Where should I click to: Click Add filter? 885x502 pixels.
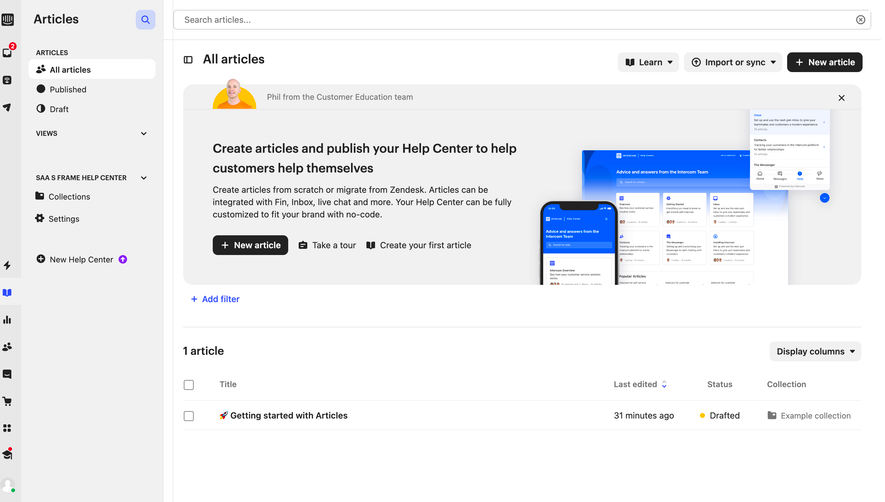pos(215,299)
